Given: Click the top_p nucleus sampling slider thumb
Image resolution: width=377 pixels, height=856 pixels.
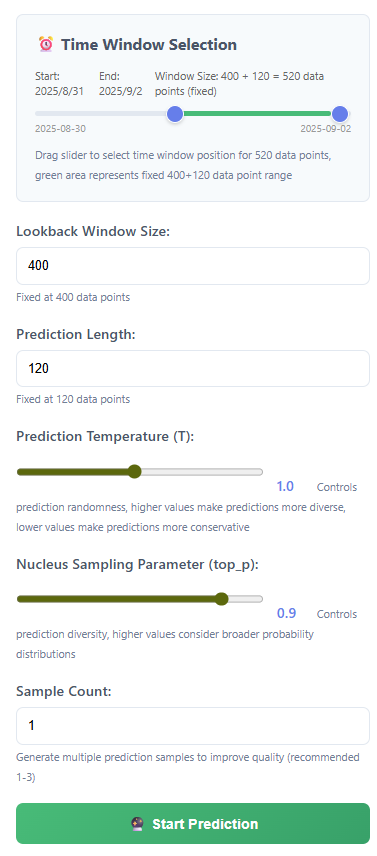Looking at the screenshot, I should [x=221, y=599].
